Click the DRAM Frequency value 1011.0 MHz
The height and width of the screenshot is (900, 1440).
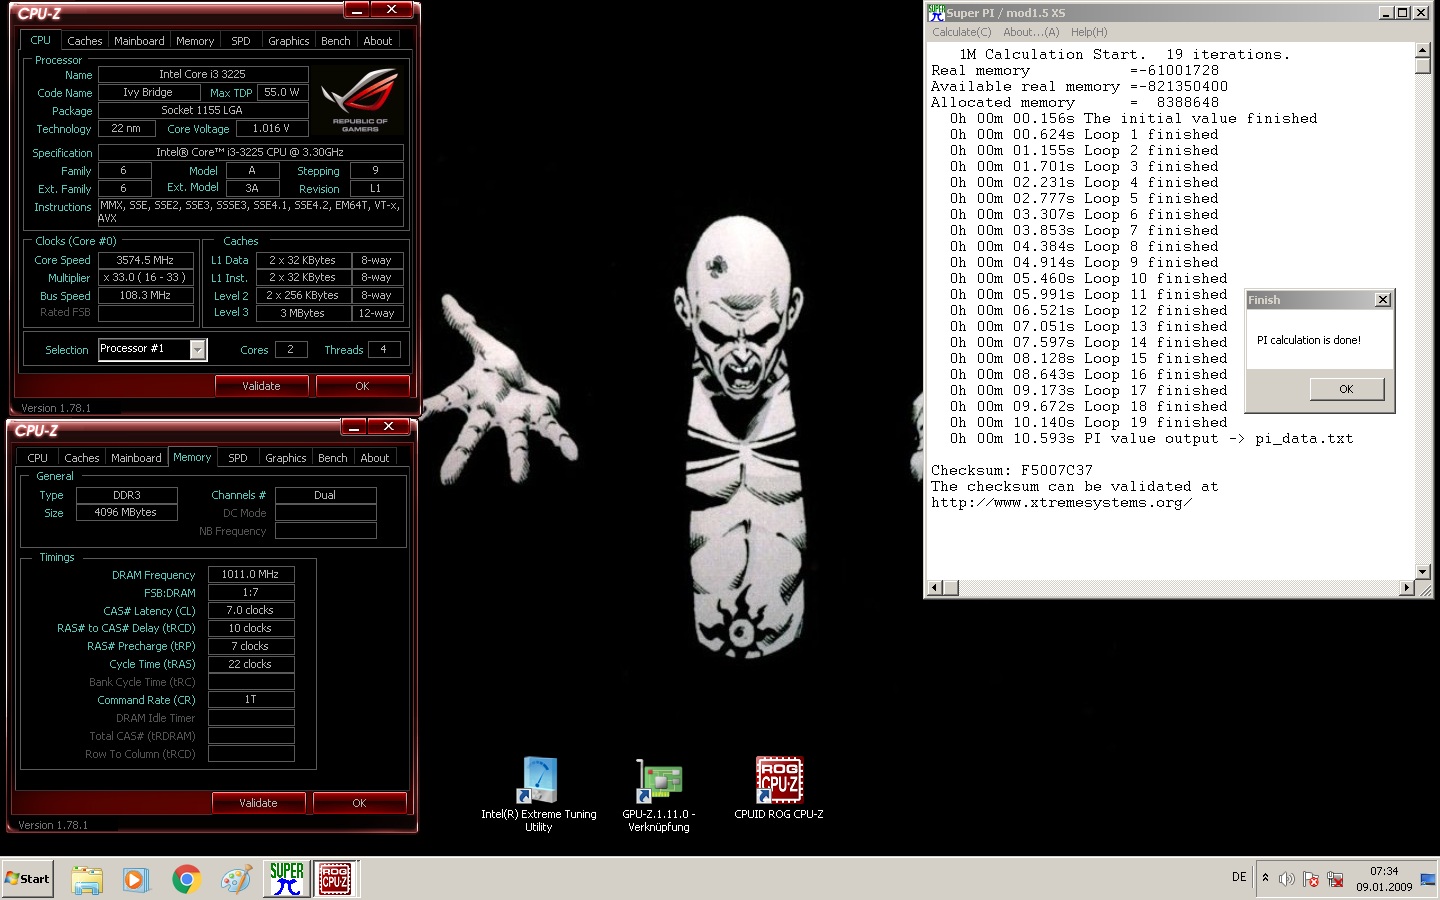point(251,574)
